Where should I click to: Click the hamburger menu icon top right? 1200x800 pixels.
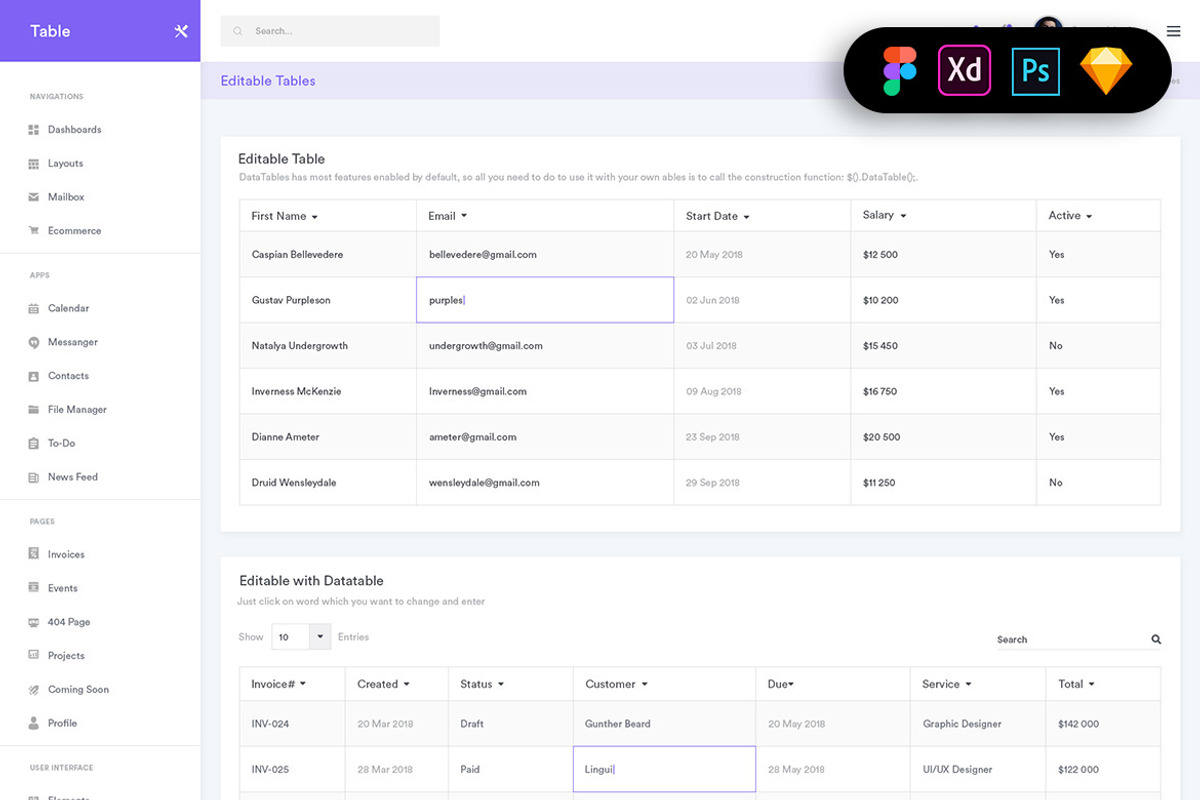click(1173, 31)
